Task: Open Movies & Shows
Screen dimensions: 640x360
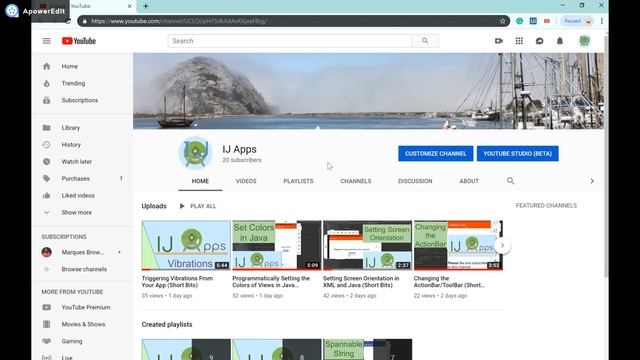Action: tap(82, 324)
